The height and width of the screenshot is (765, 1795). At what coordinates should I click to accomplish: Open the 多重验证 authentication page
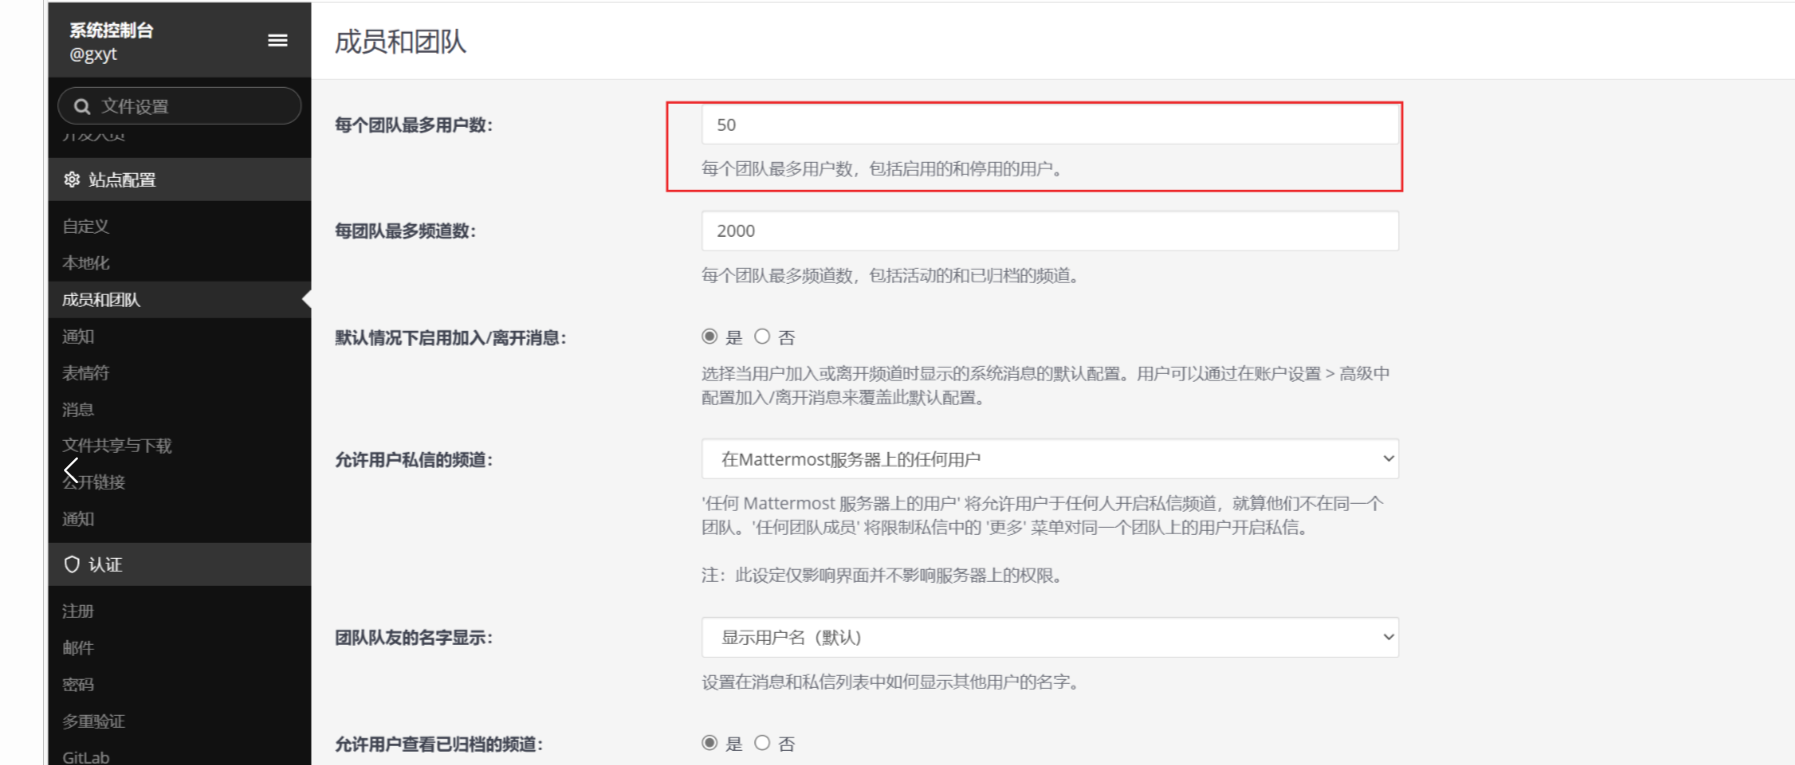point(94,721)
